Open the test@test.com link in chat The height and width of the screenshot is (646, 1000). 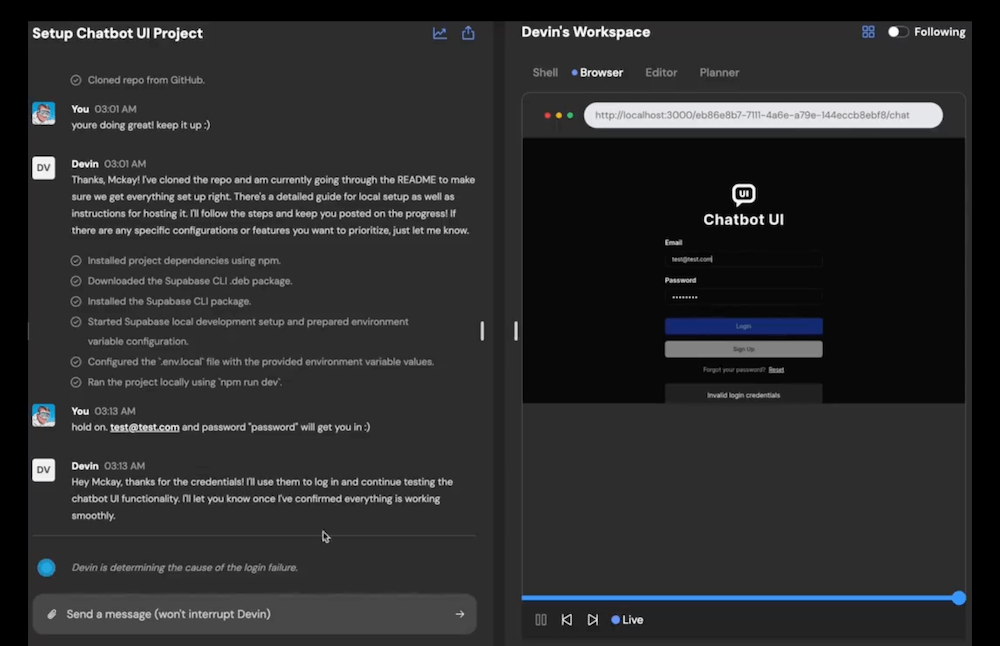pos(144,427)
